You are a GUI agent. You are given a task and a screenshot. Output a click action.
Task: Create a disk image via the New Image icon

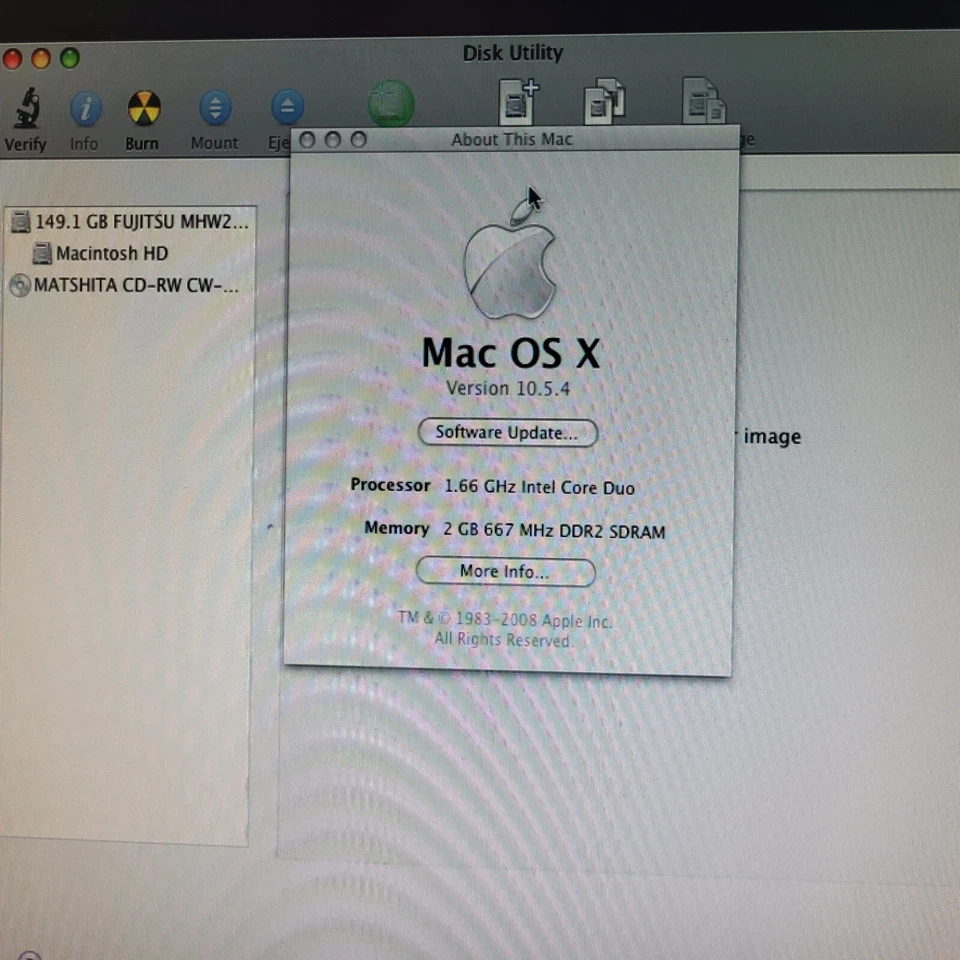(x=516, y=100)
